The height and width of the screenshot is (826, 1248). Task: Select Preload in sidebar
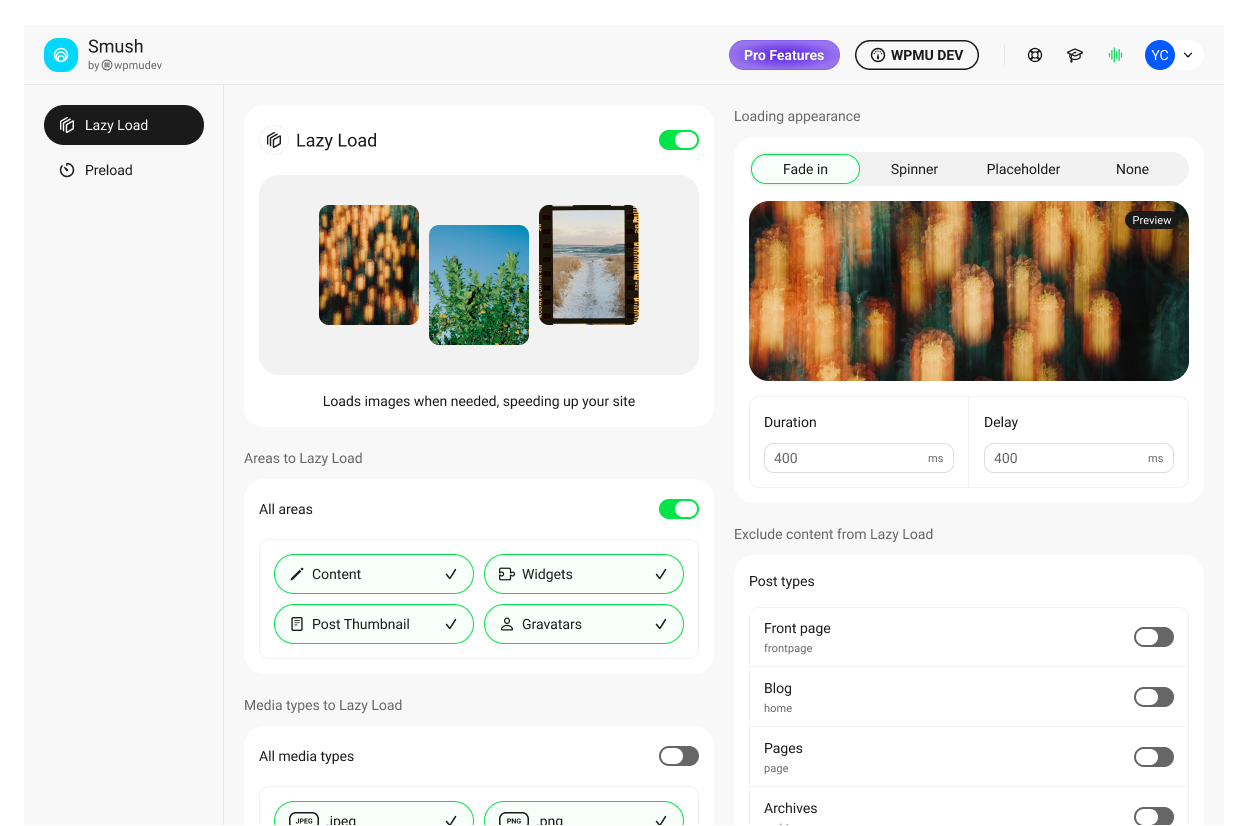(x=124, y=170)
